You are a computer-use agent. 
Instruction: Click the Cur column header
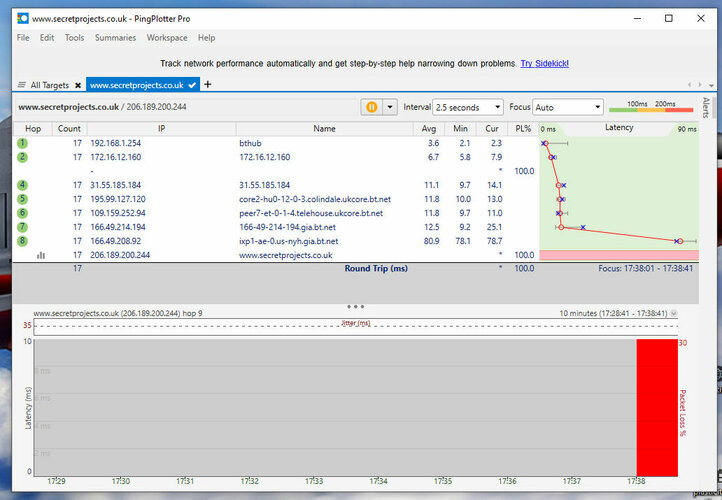tap(492, 129)
